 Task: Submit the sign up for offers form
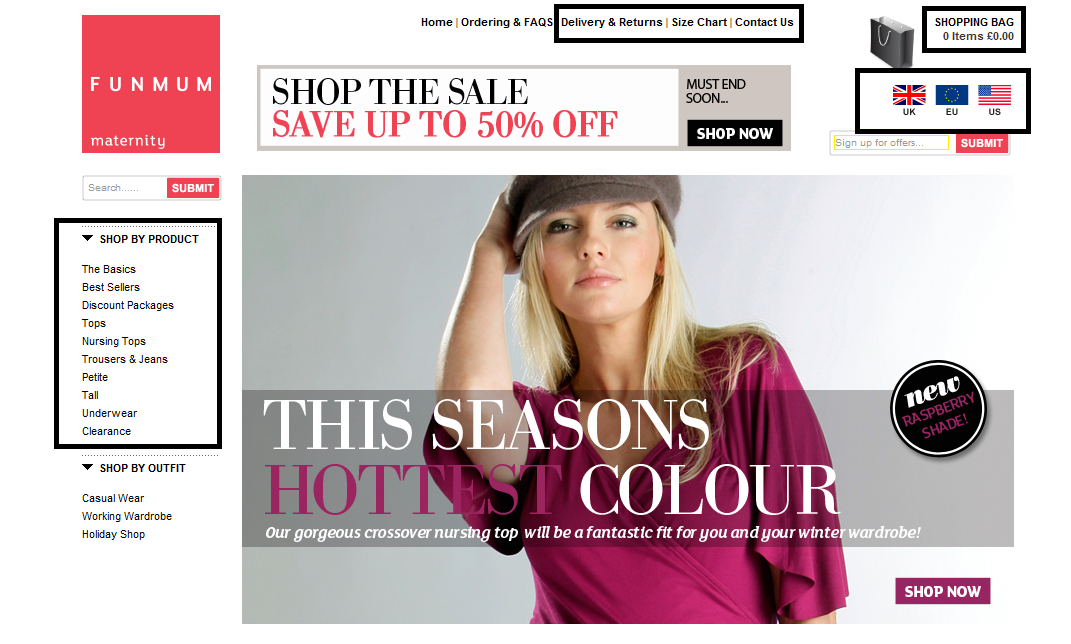982,143
